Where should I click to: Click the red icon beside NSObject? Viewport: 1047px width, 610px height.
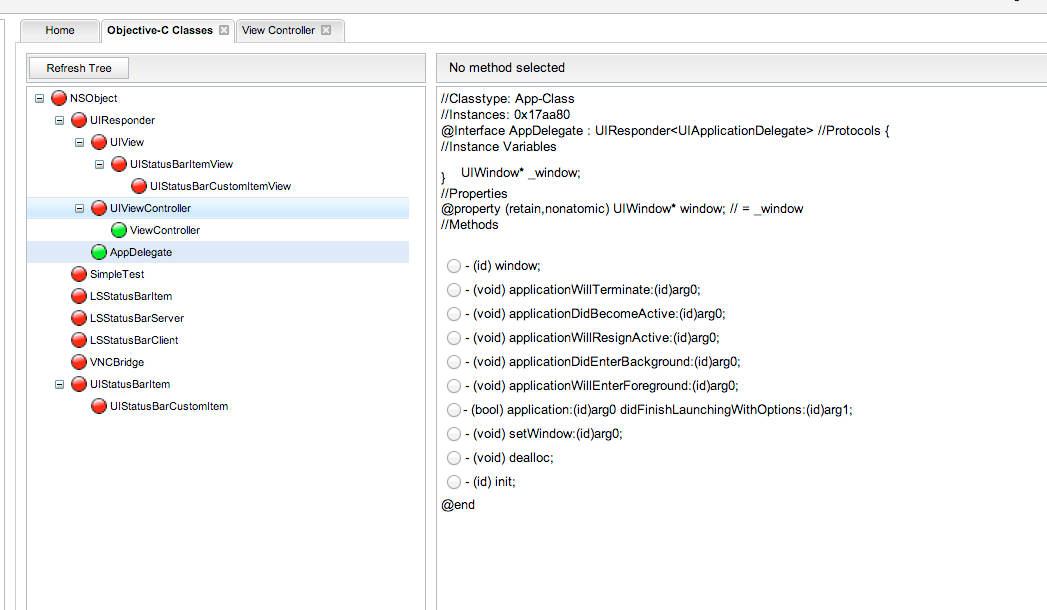click(x=59, y=98)
